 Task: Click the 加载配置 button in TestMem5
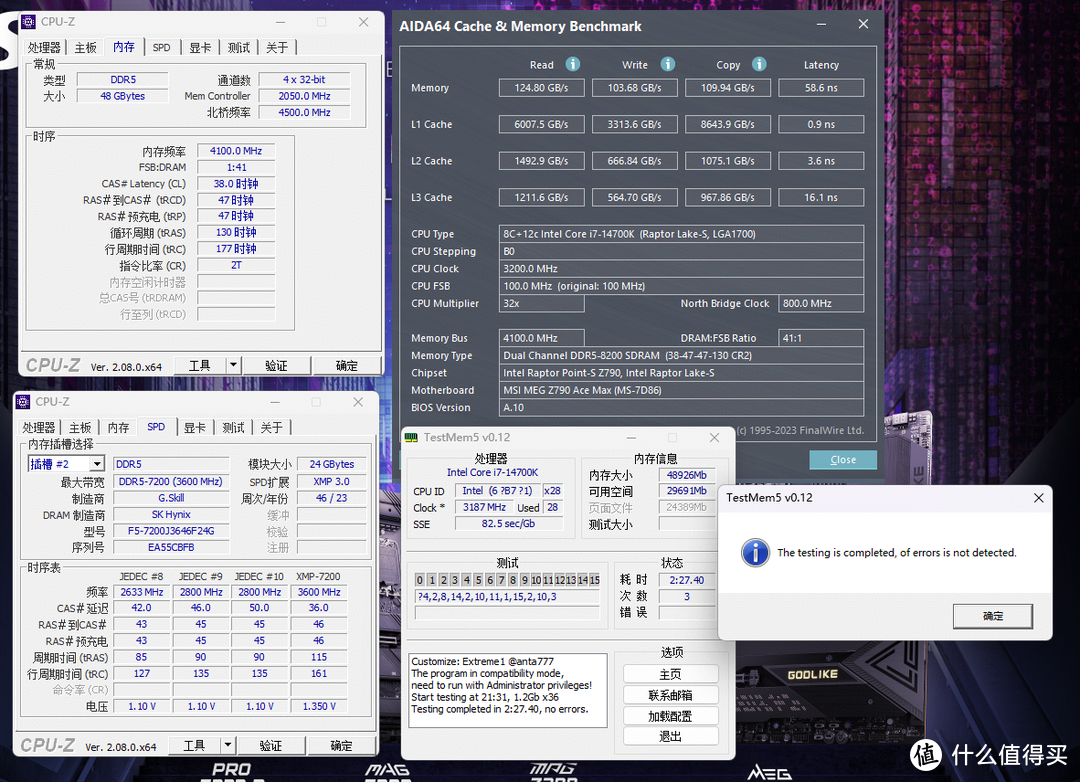tap(670, 716)
